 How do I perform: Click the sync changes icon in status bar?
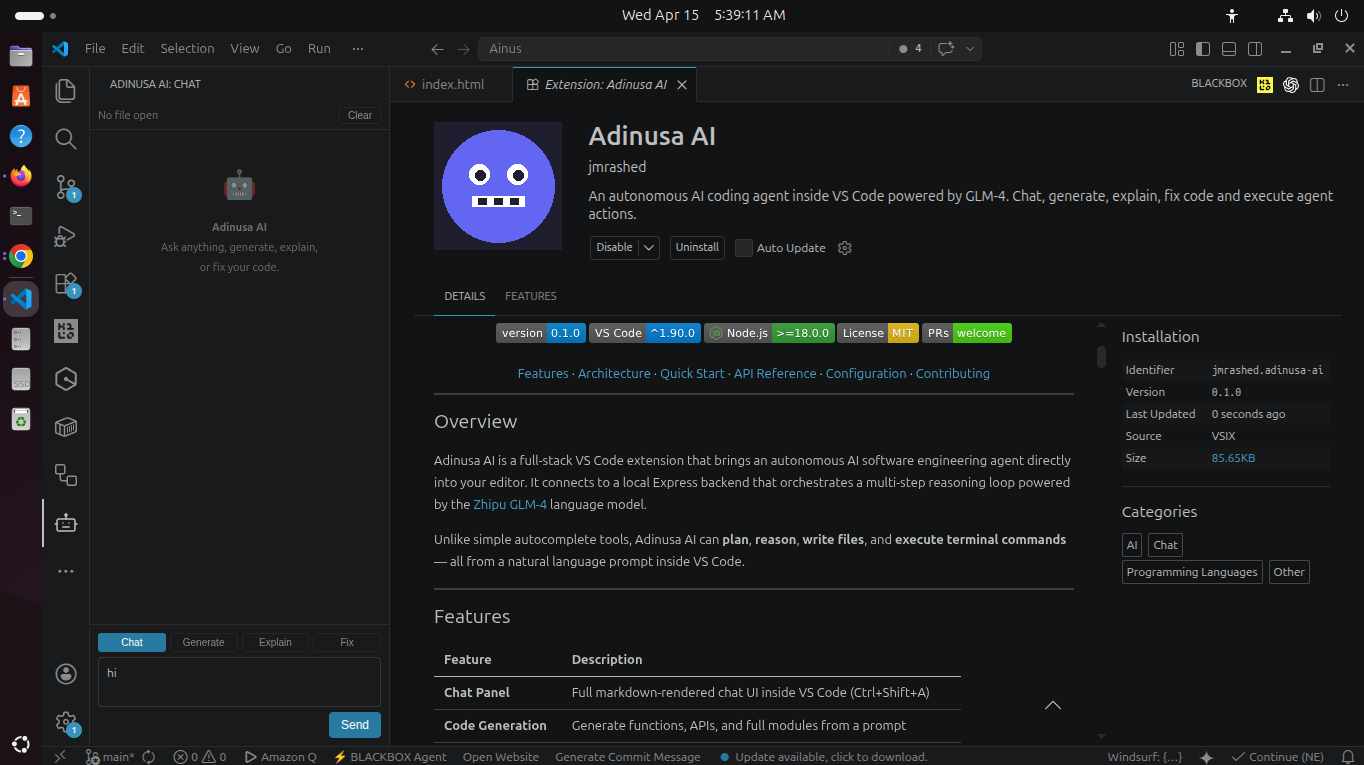(x=149, y=757)
